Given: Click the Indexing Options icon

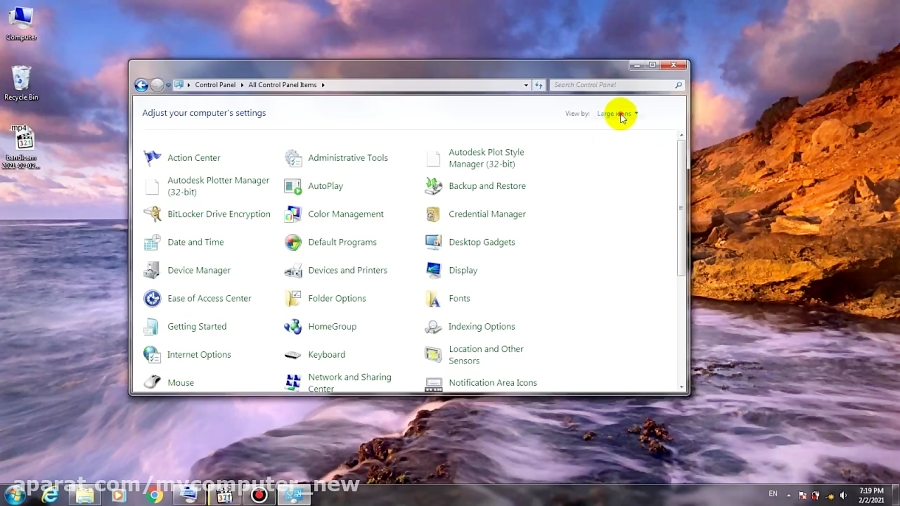Looking at the screenshot, I should click(x=433, y=326).
